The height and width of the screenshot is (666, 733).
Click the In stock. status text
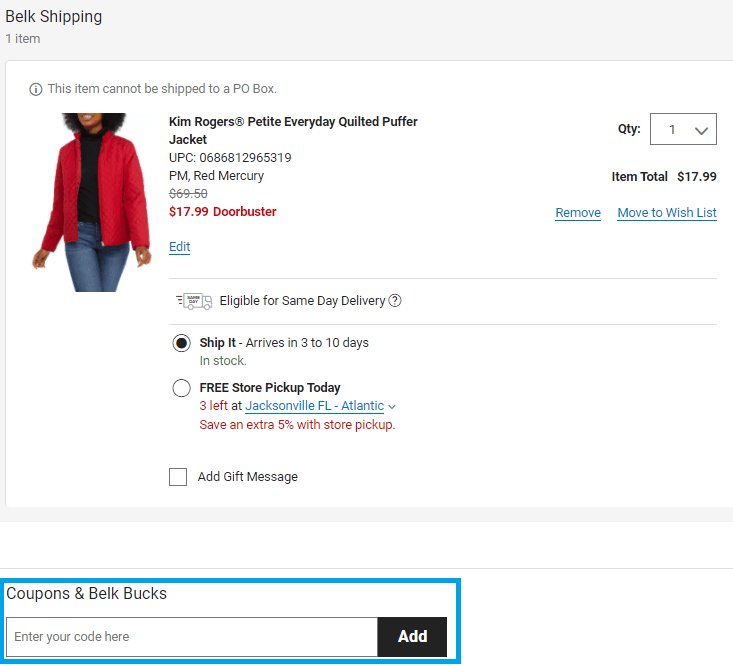click(223, 361)
